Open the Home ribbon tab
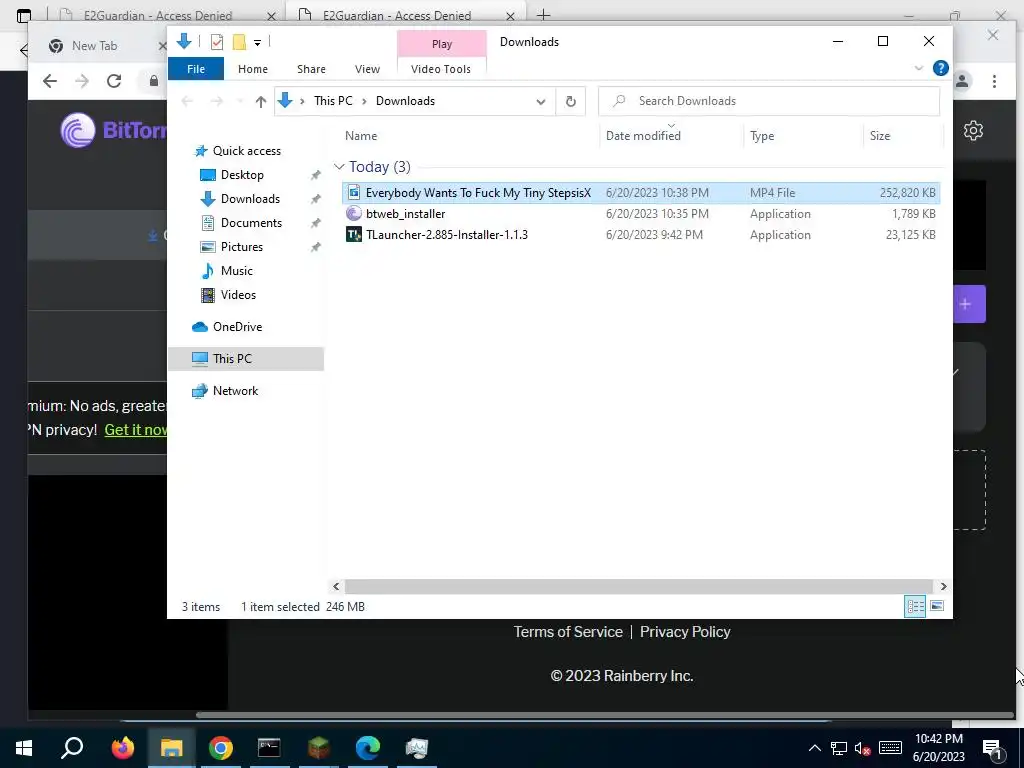 coord(253,69)
